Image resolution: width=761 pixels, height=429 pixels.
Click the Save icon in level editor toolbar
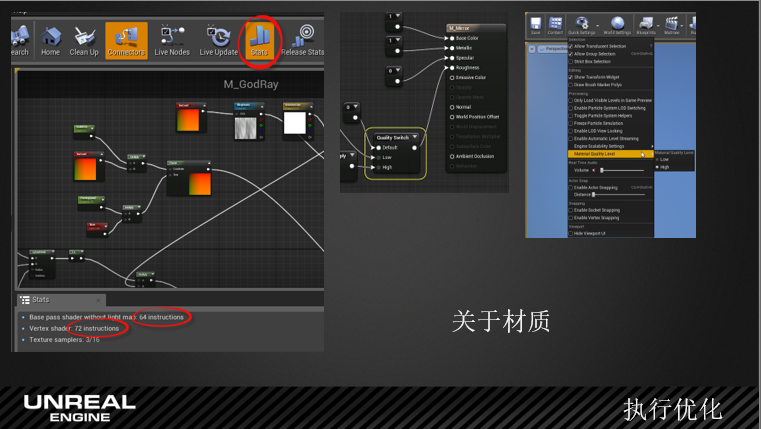pyautogui.click(x=536, y=25)
